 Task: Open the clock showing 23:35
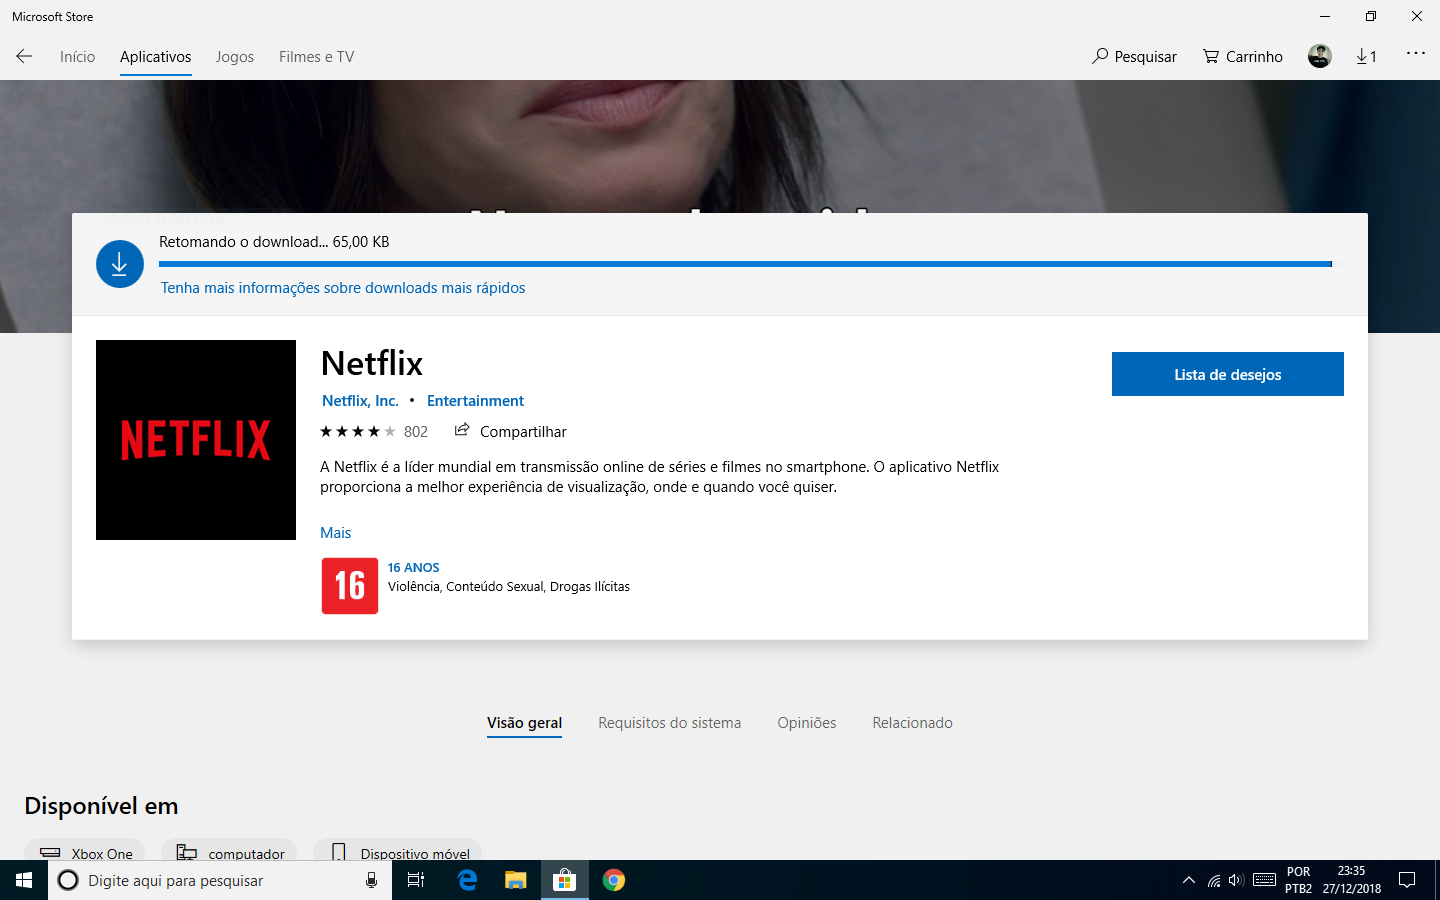point(1352,880)
